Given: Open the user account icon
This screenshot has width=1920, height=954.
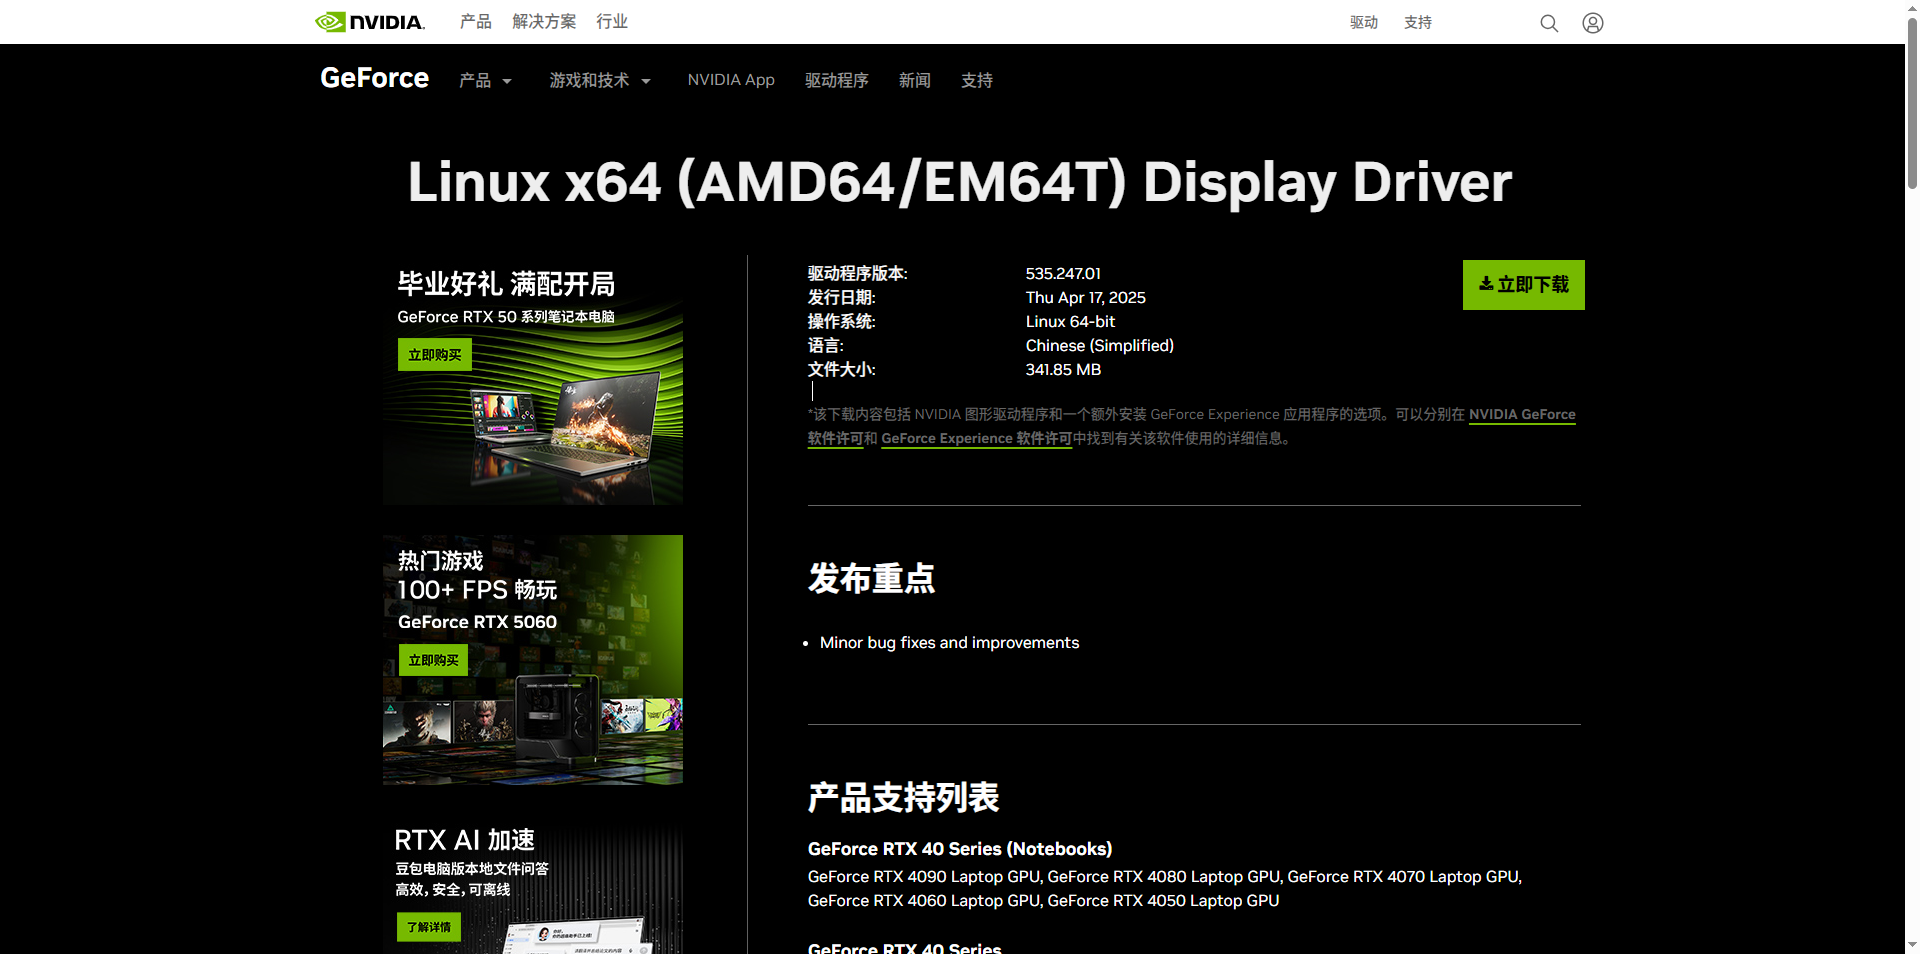Looking at the screenshot, I should point(1592,23).
